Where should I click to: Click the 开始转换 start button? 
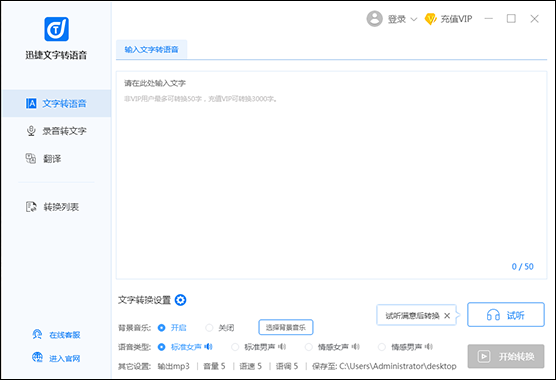(x=506, y=356)
